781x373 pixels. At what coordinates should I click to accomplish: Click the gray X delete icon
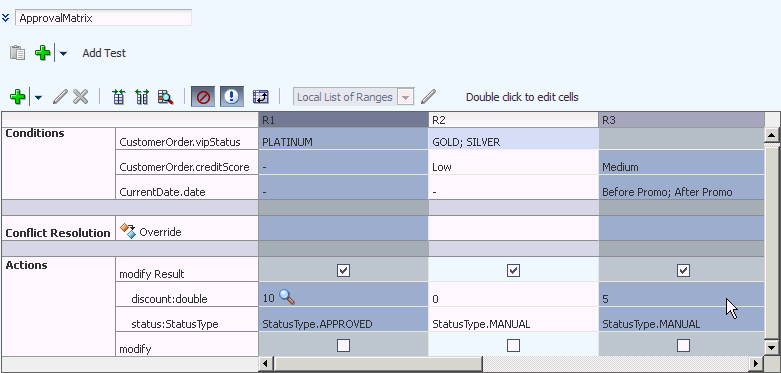point(80,96)
